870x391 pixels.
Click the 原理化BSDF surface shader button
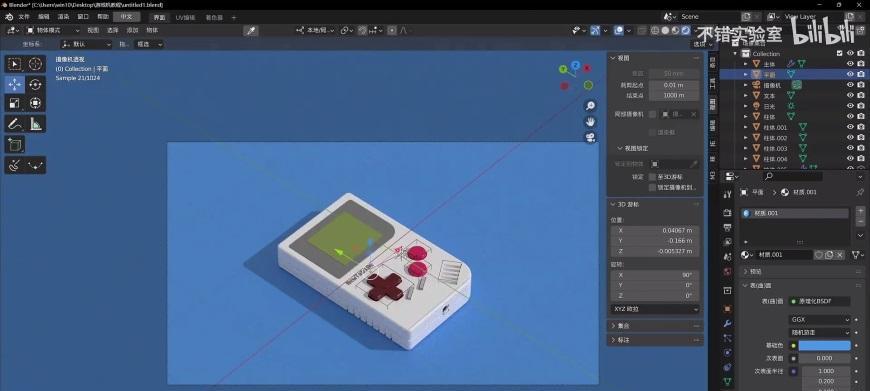(x=820, y=301)
